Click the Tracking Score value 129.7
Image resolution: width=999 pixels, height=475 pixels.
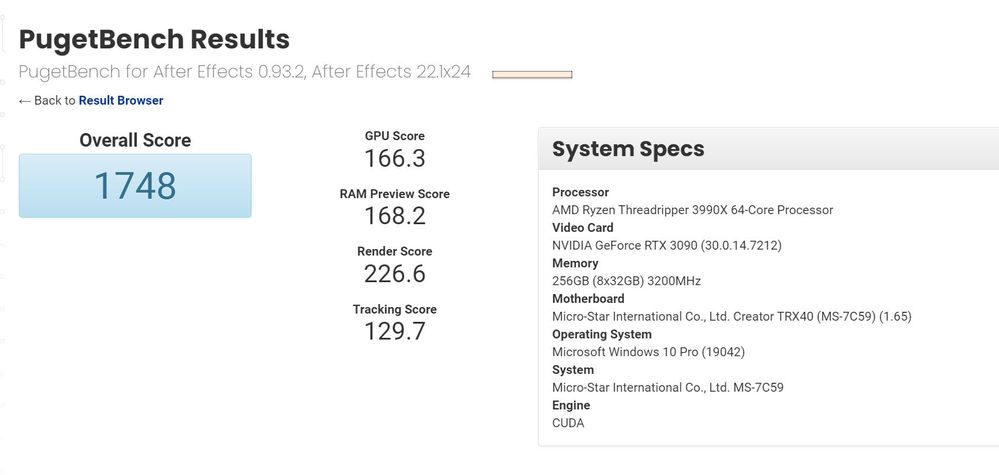point(395,331)
